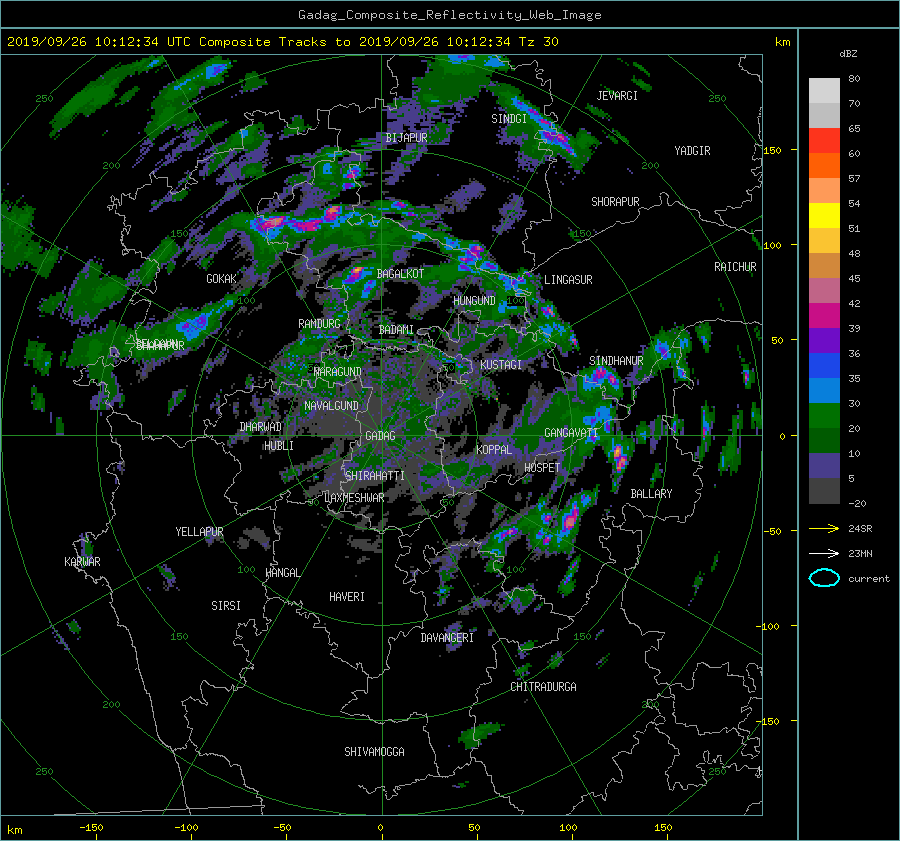900x841 pixels.
Task: Click the blue 35 dBZ color swatch
Action: [x=824, y=366]
